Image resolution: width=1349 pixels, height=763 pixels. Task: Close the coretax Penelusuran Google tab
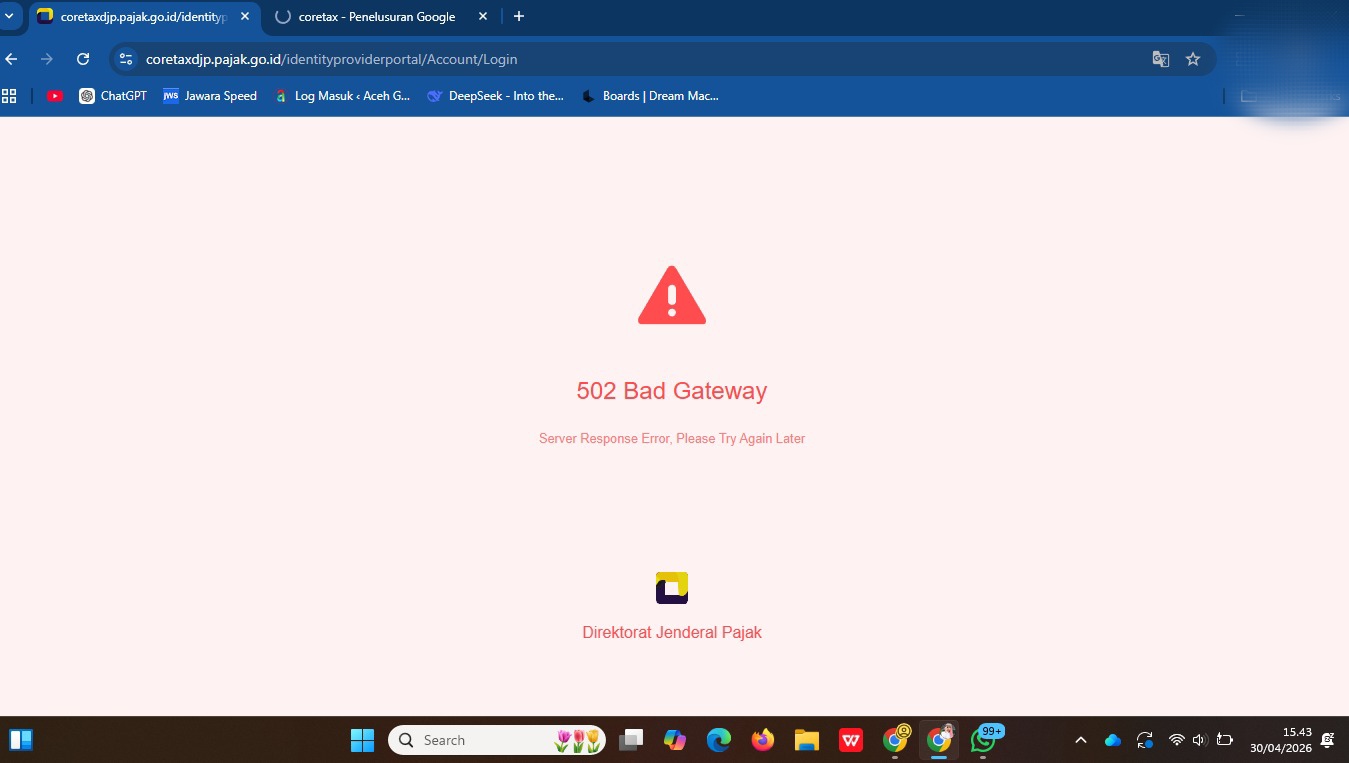[x=483, y=17]
